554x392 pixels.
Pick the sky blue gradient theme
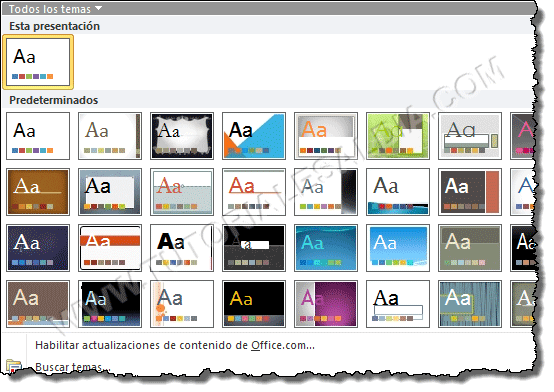pos(398,248)
